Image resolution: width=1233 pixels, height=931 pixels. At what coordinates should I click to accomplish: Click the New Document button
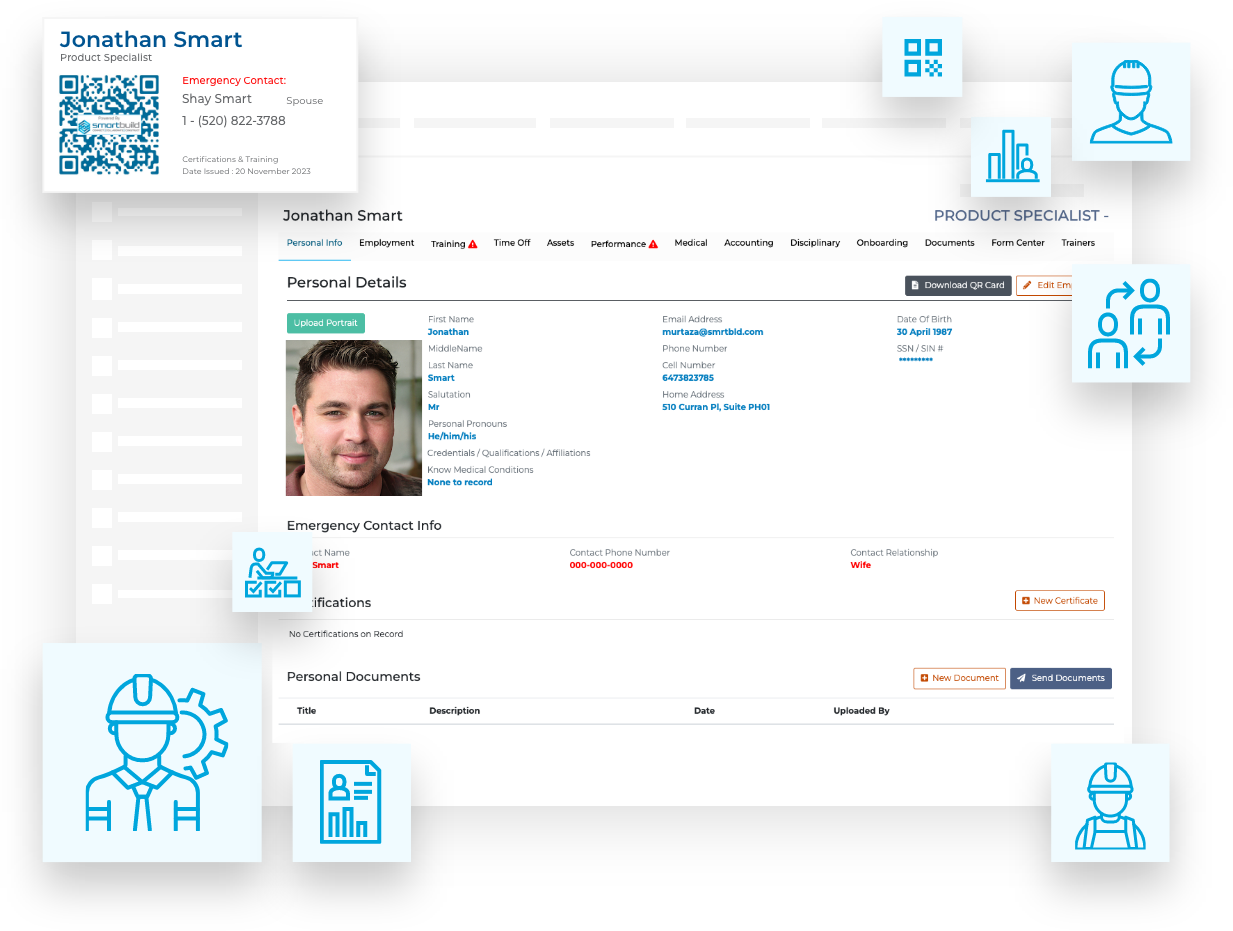[959, 678]
